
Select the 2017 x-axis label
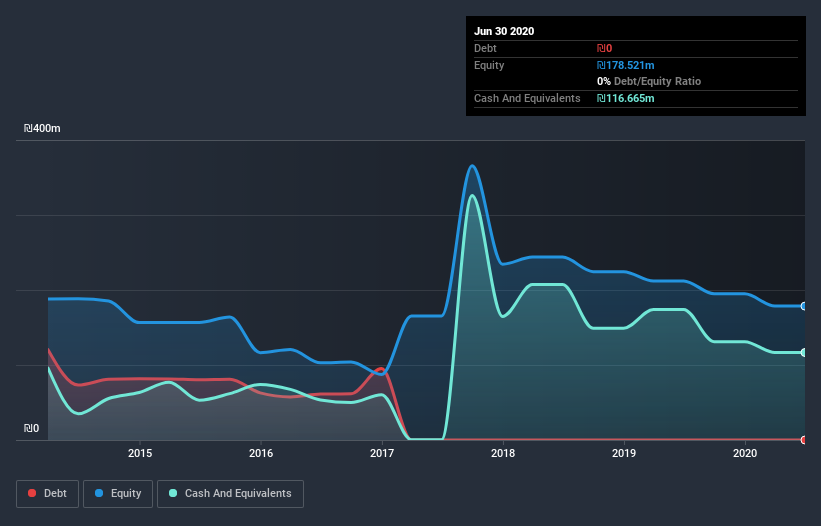[x=382, y=453]
